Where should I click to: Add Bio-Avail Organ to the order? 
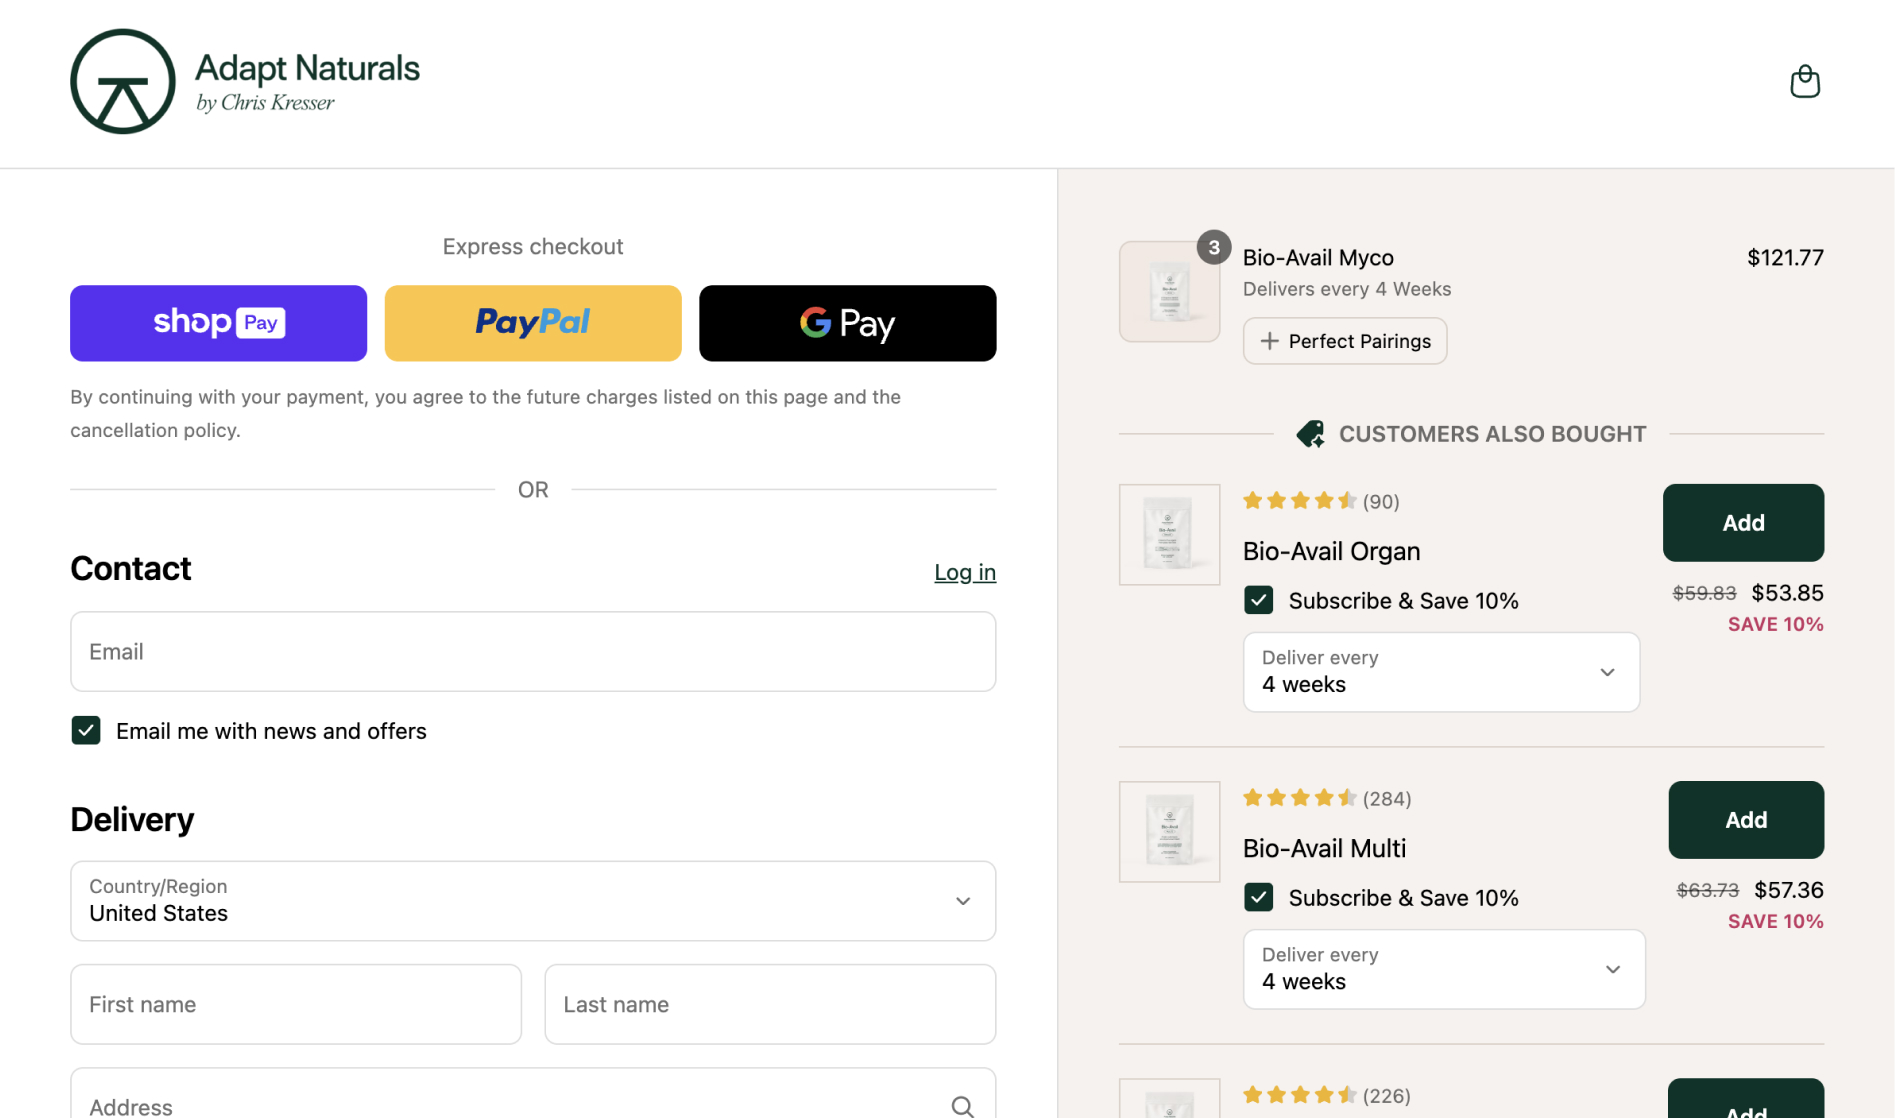[x=1742, y=523]
